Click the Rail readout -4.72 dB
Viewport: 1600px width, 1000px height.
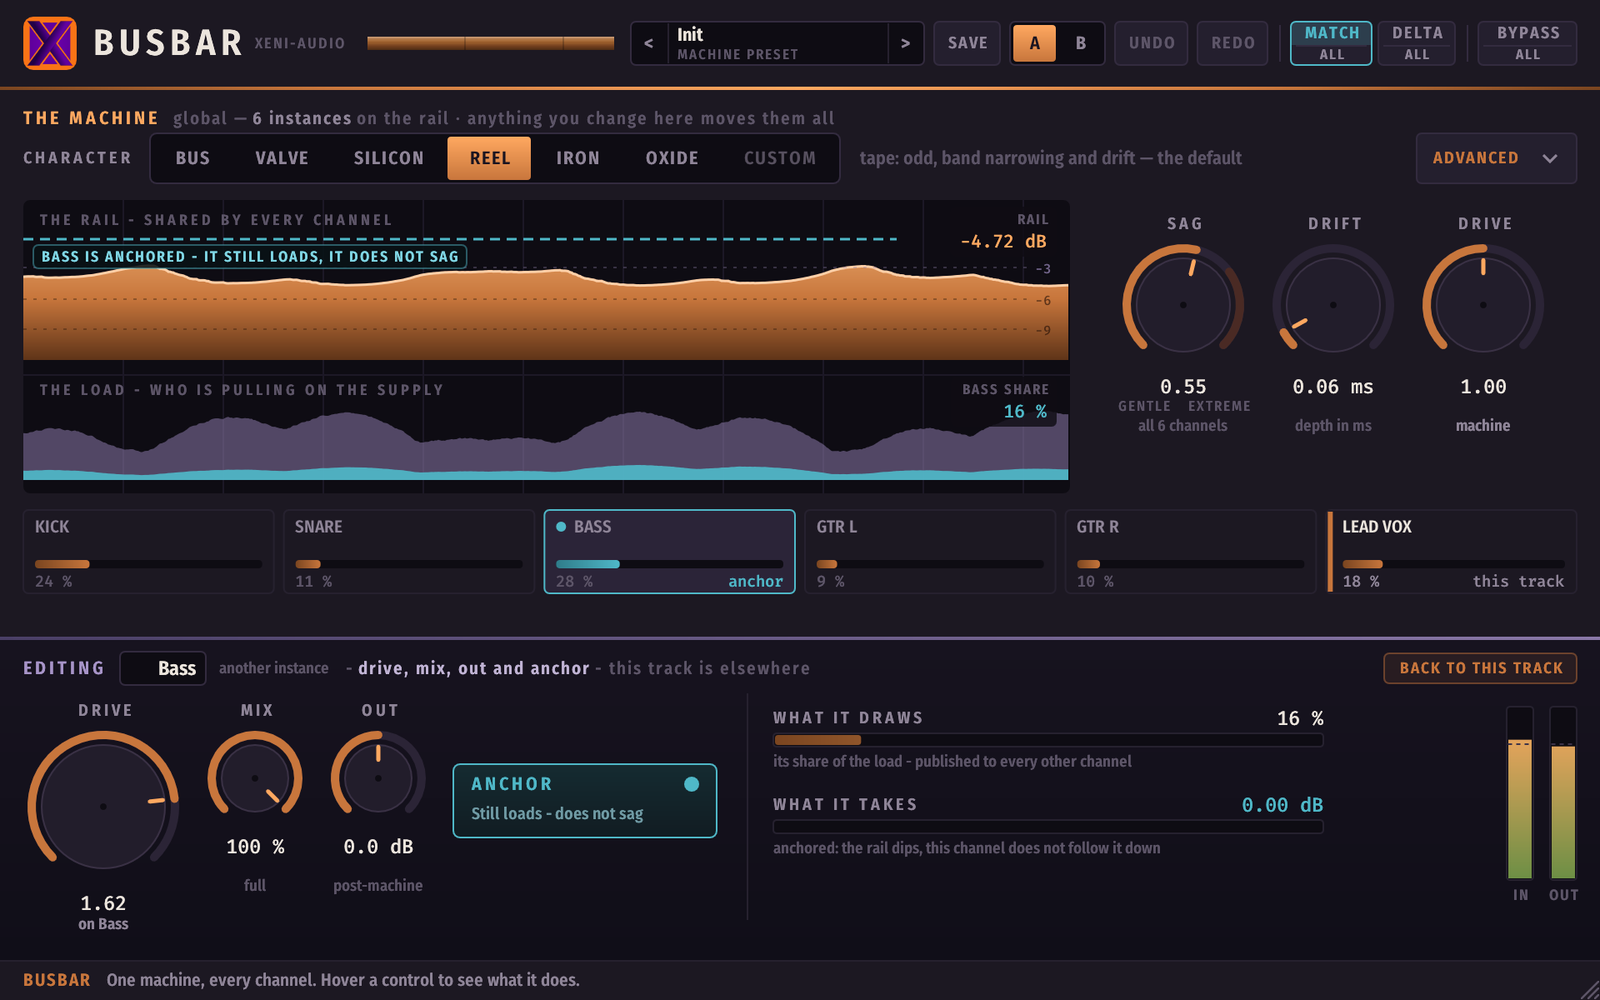[1003, 242]
